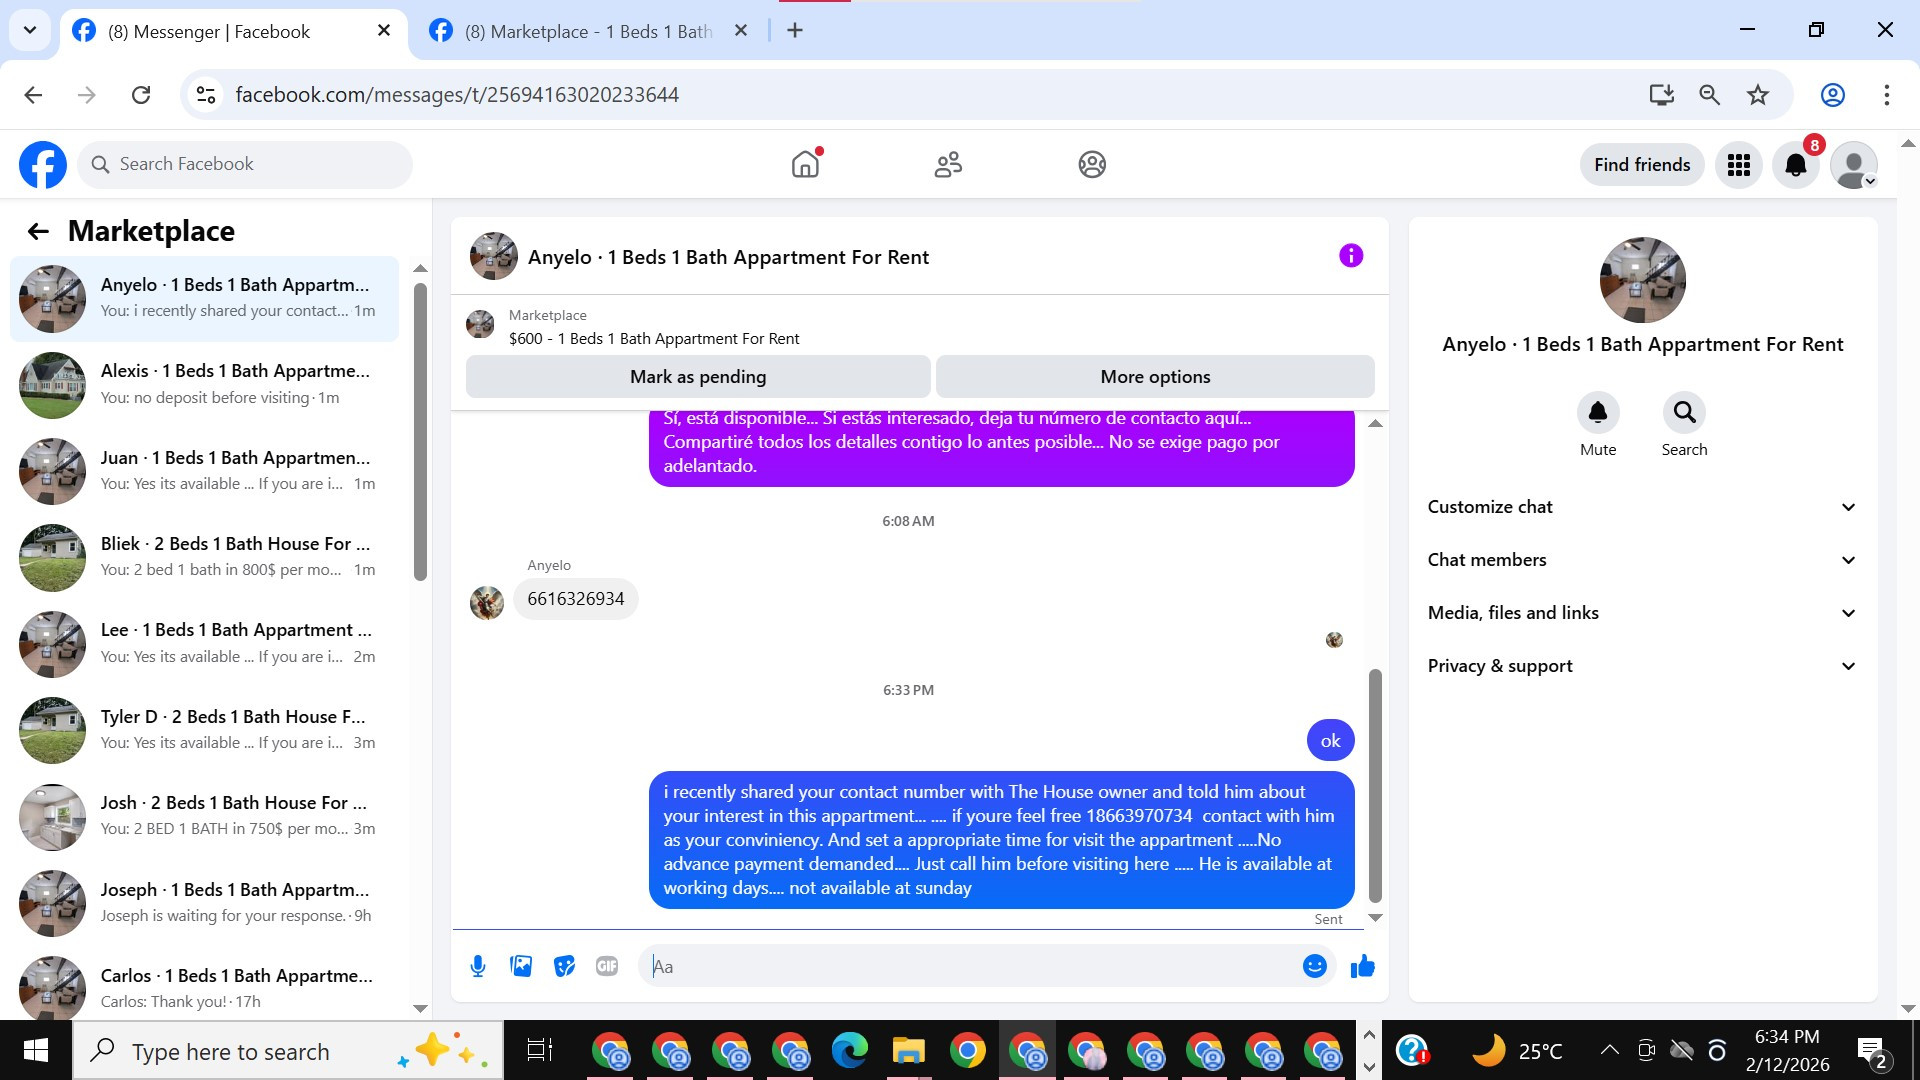
Task: Close the Marketplace browser tab
Action: [x=741, y=31]
